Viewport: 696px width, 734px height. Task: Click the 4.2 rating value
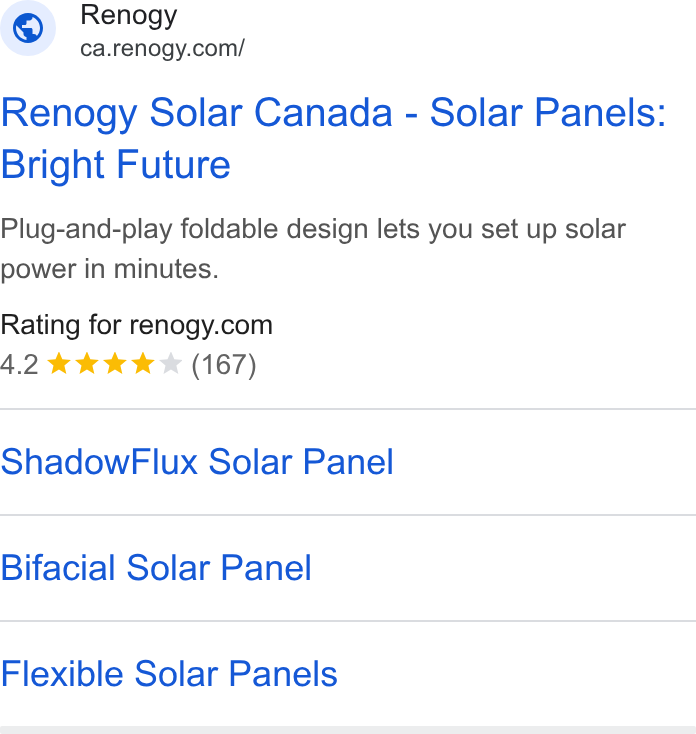click(x=19, y=365)
